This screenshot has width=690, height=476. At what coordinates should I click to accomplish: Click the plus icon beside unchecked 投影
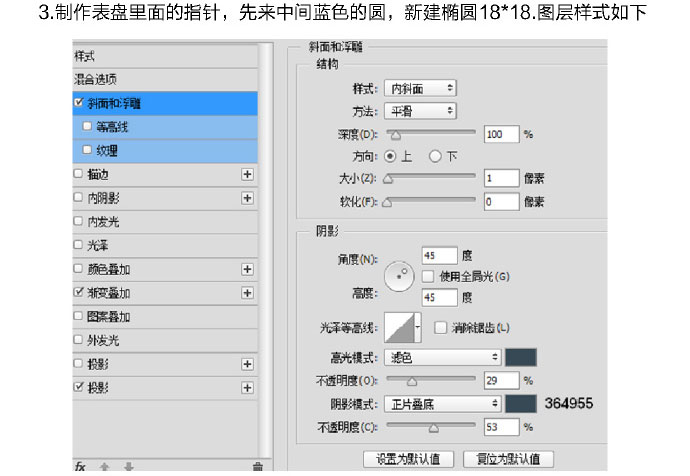[247, 364]
